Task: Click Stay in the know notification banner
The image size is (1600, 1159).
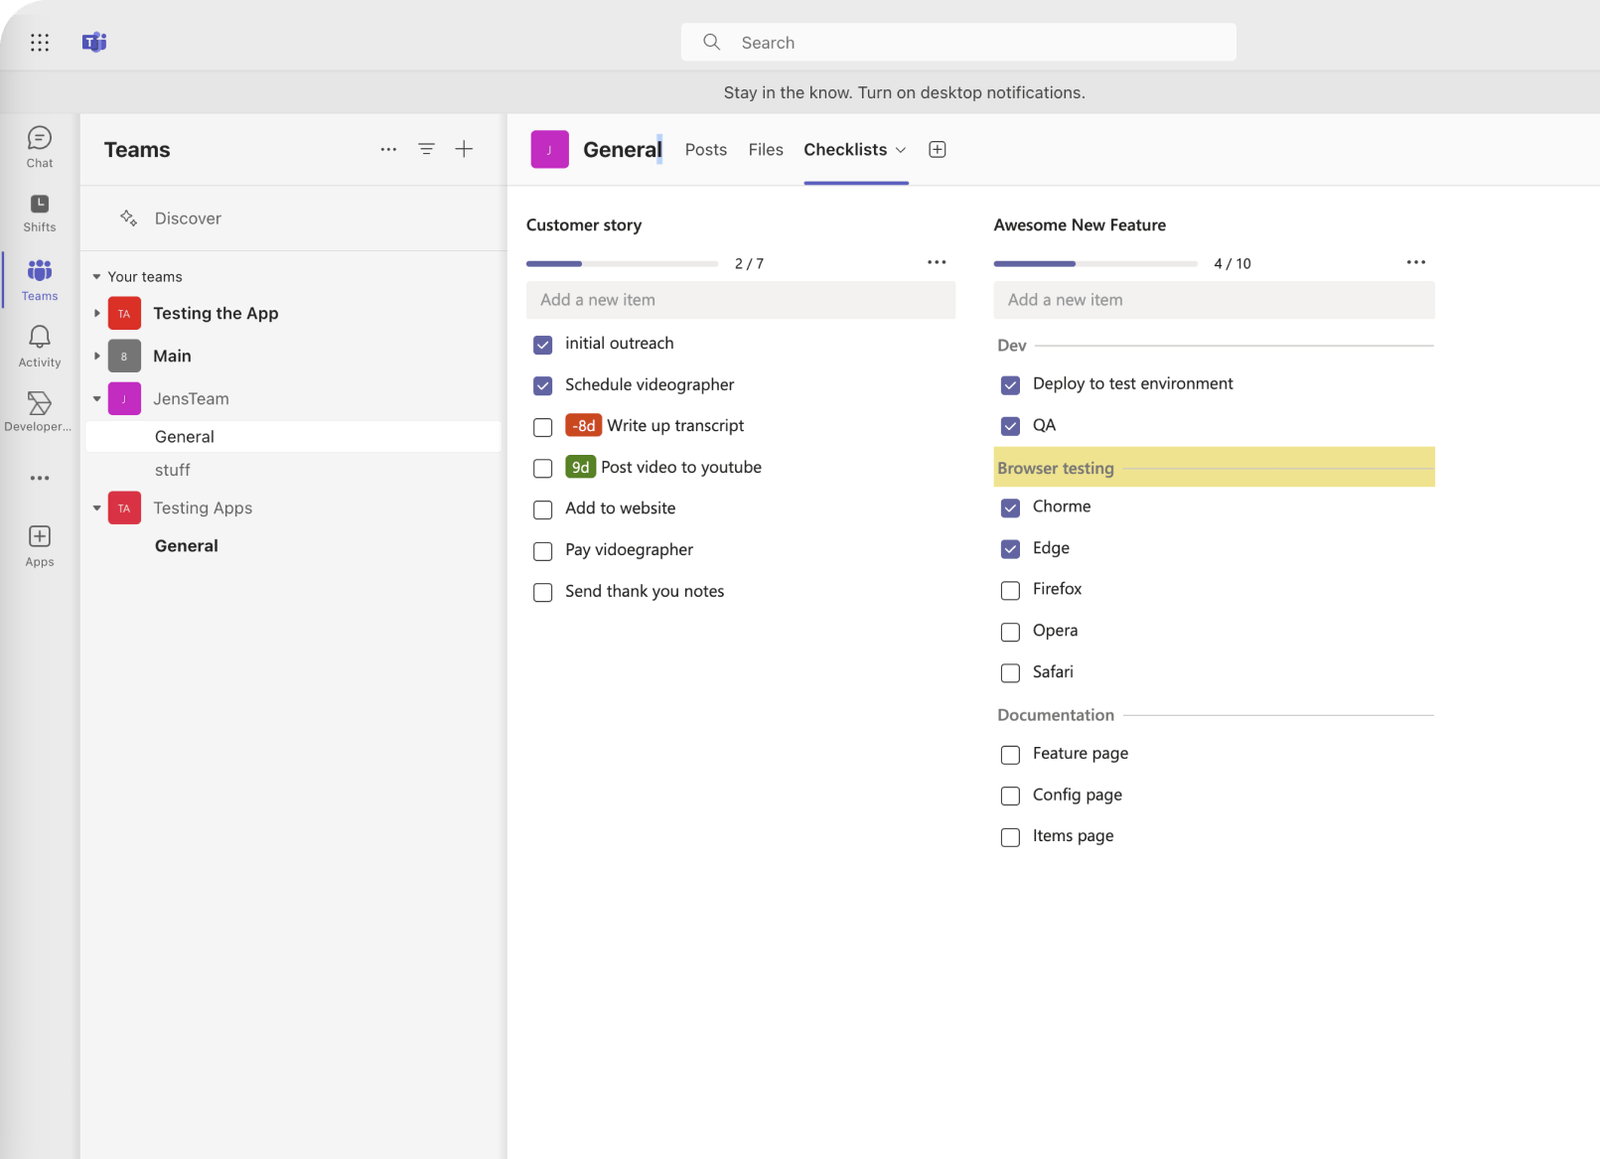Action: point(903,92)
